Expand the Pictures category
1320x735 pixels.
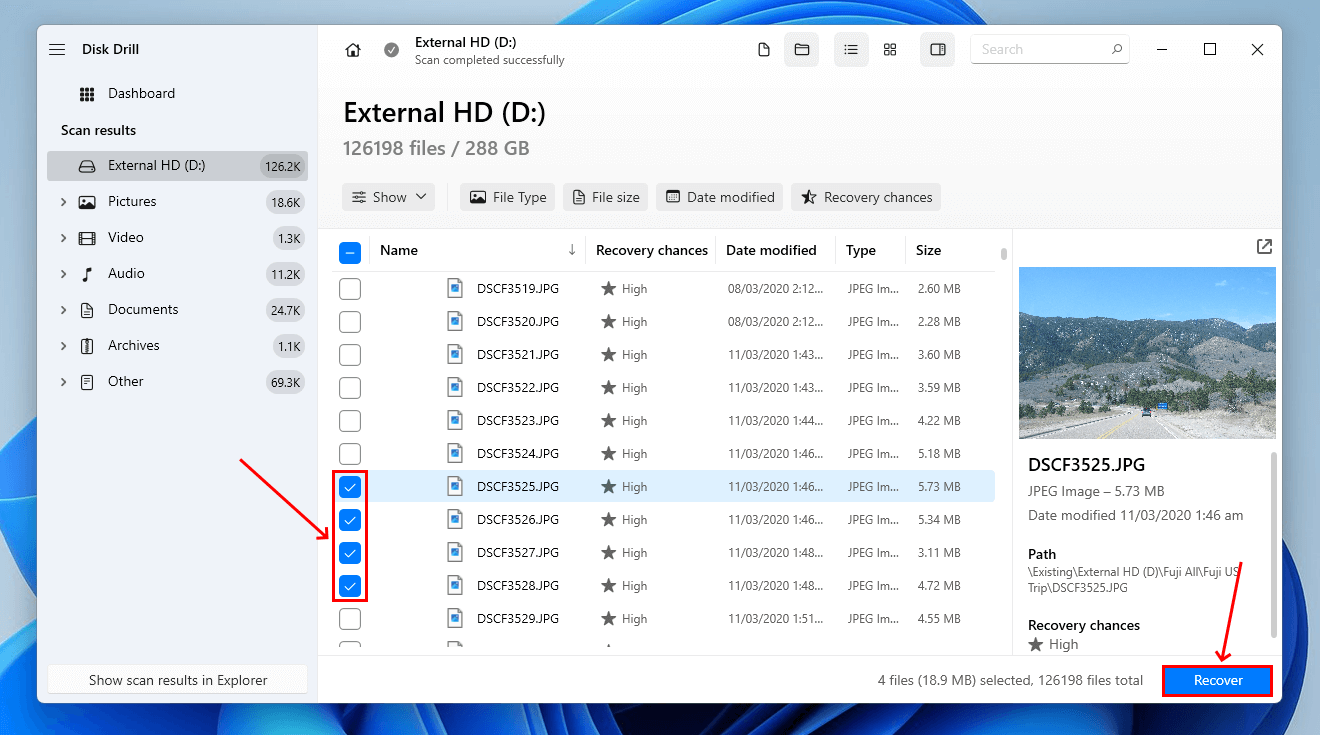tap(64, 202)
